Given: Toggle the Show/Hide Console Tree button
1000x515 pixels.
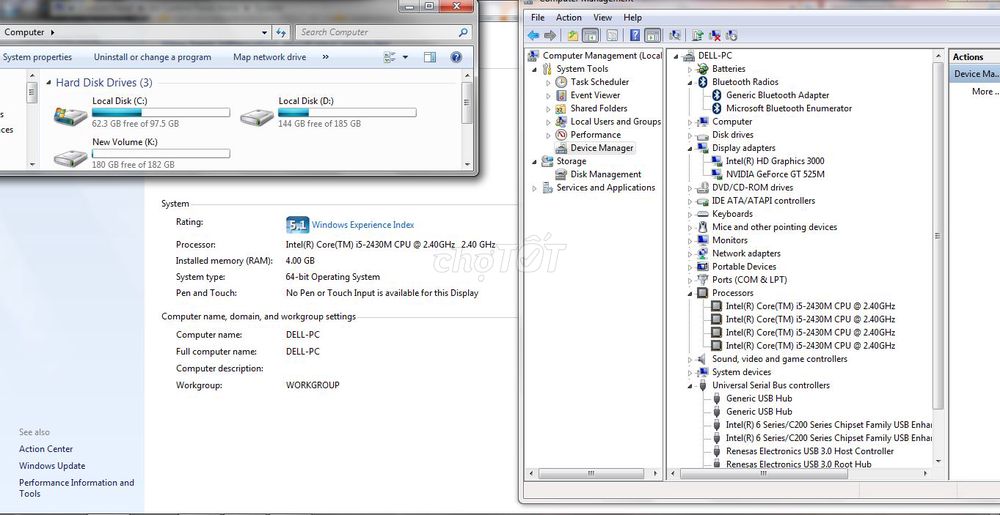Looking at the screenshot, I should (590, 35).
